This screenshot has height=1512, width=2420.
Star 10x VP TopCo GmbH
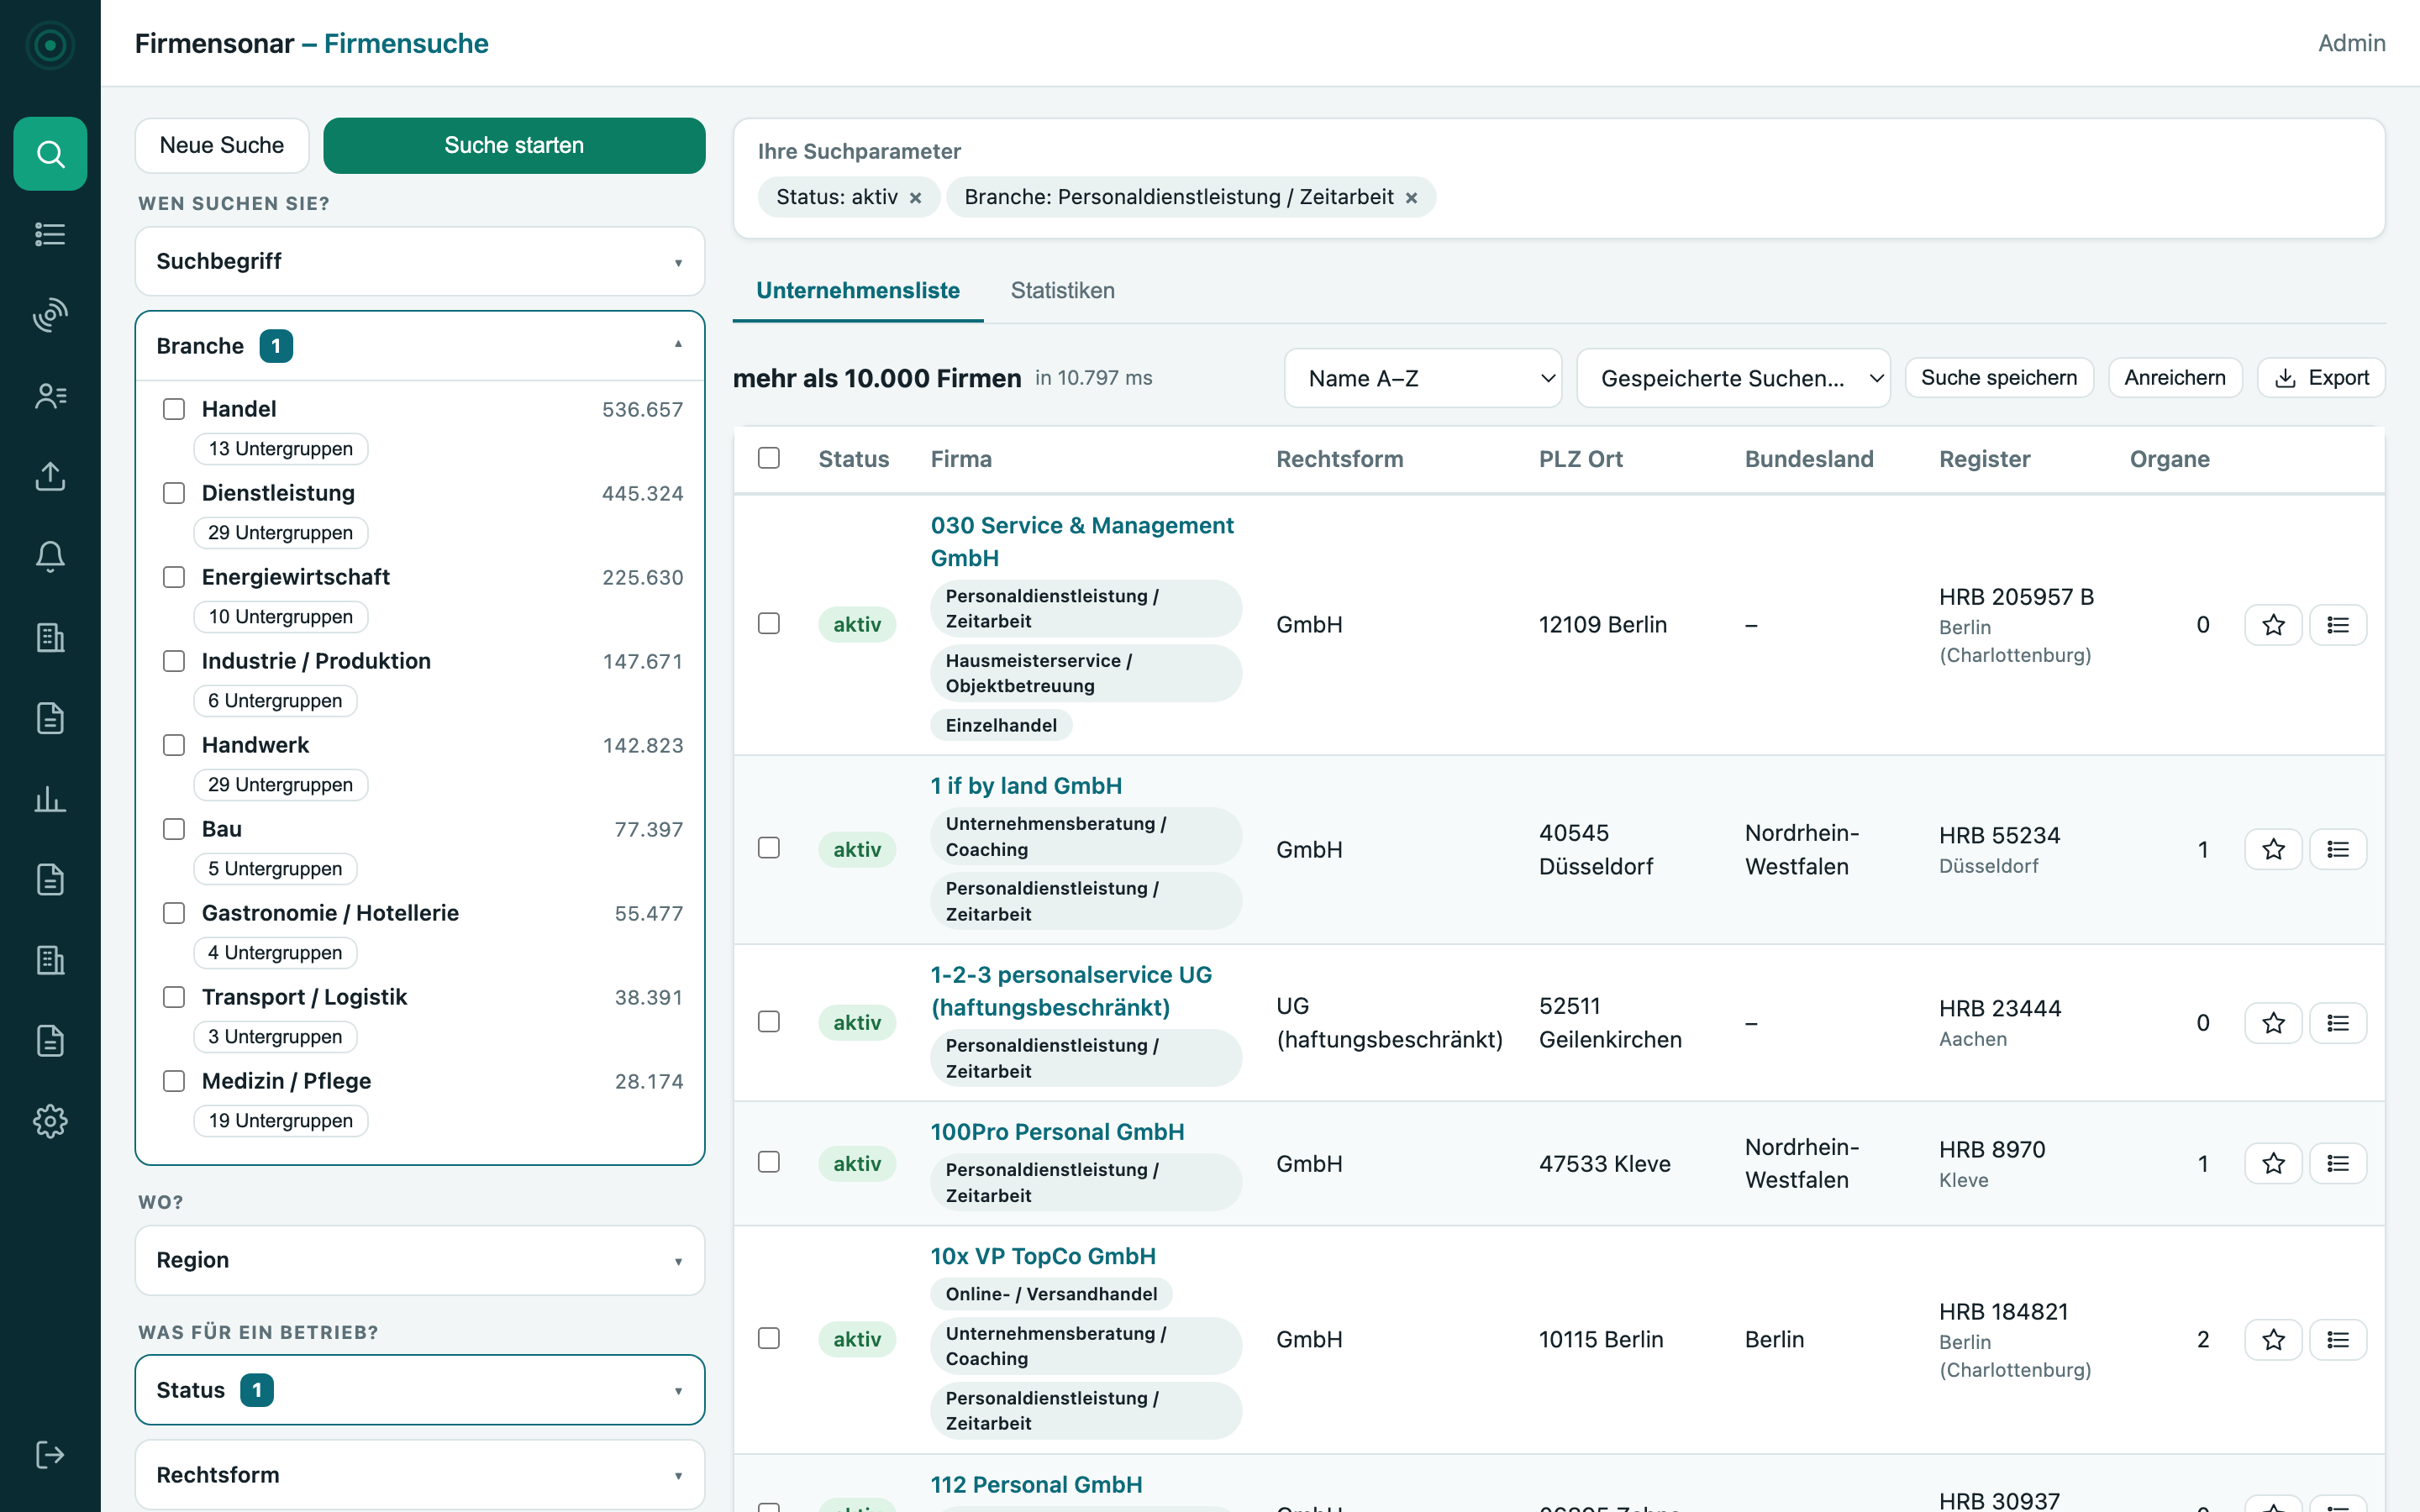[2273, 1339]
